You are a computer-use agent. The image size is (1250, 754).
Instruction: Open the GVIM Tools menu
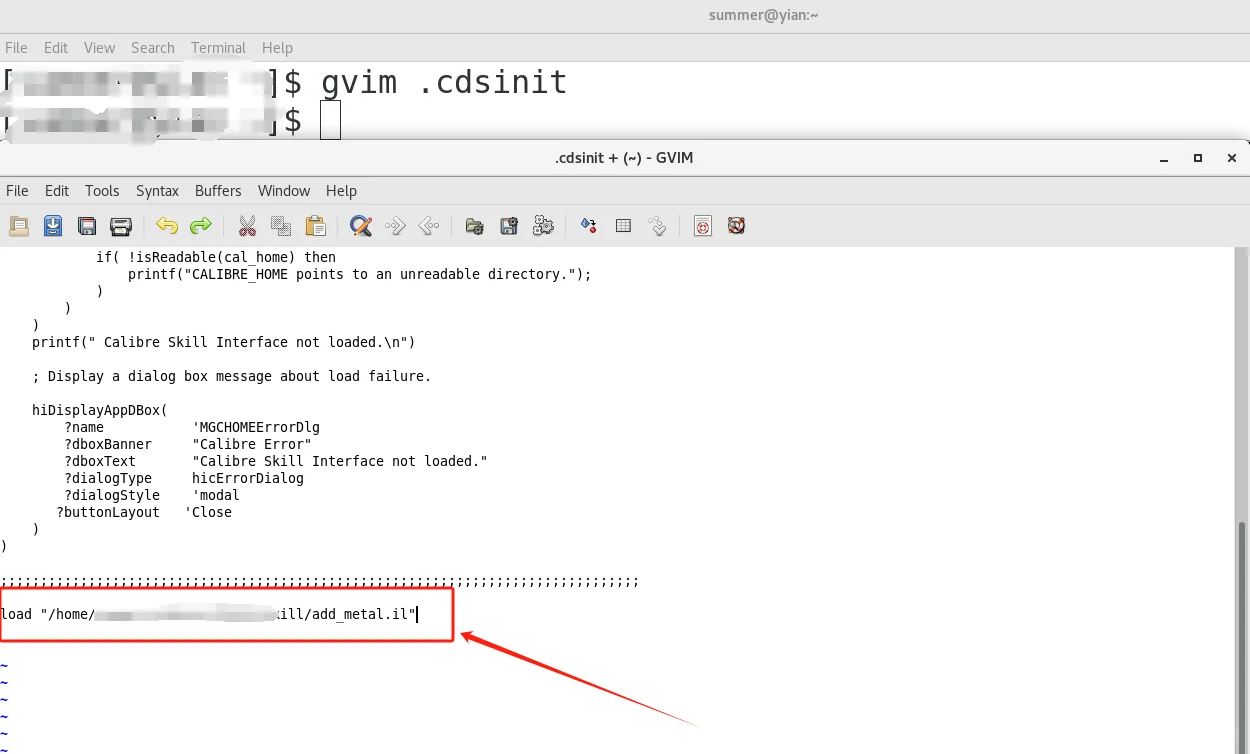[x=102, y=190]
